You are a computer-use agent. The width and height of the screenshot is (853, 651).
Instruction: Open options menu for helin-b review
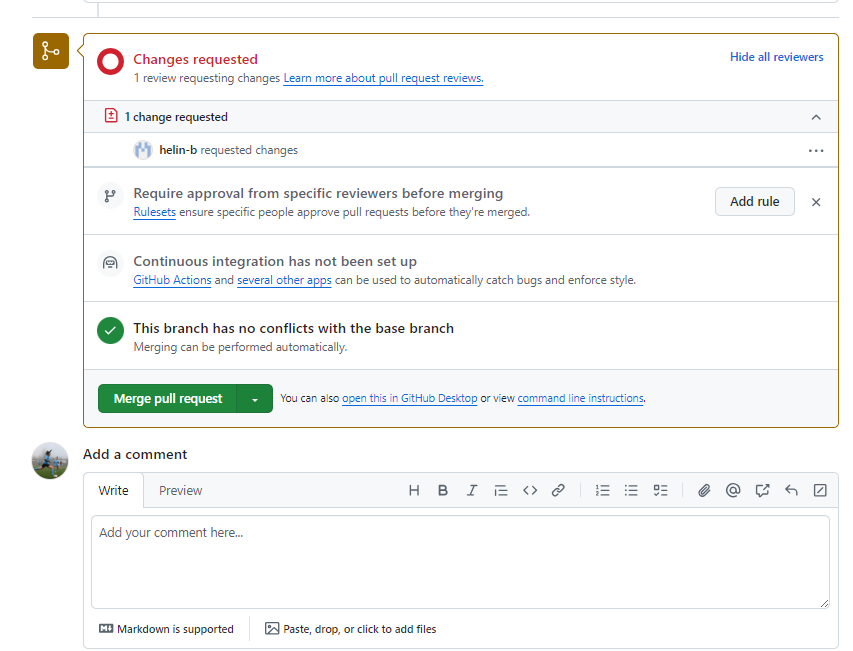[816, 151]
